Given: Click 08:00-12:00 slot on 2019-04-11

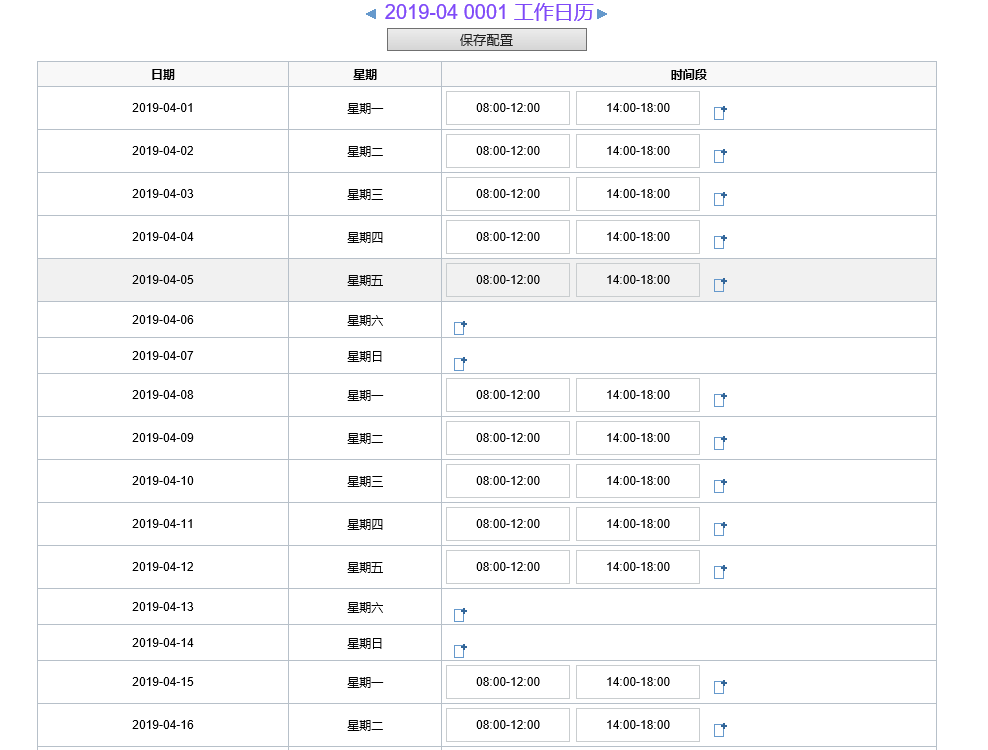Looking at the screenshot, I should tap(508, 524).
